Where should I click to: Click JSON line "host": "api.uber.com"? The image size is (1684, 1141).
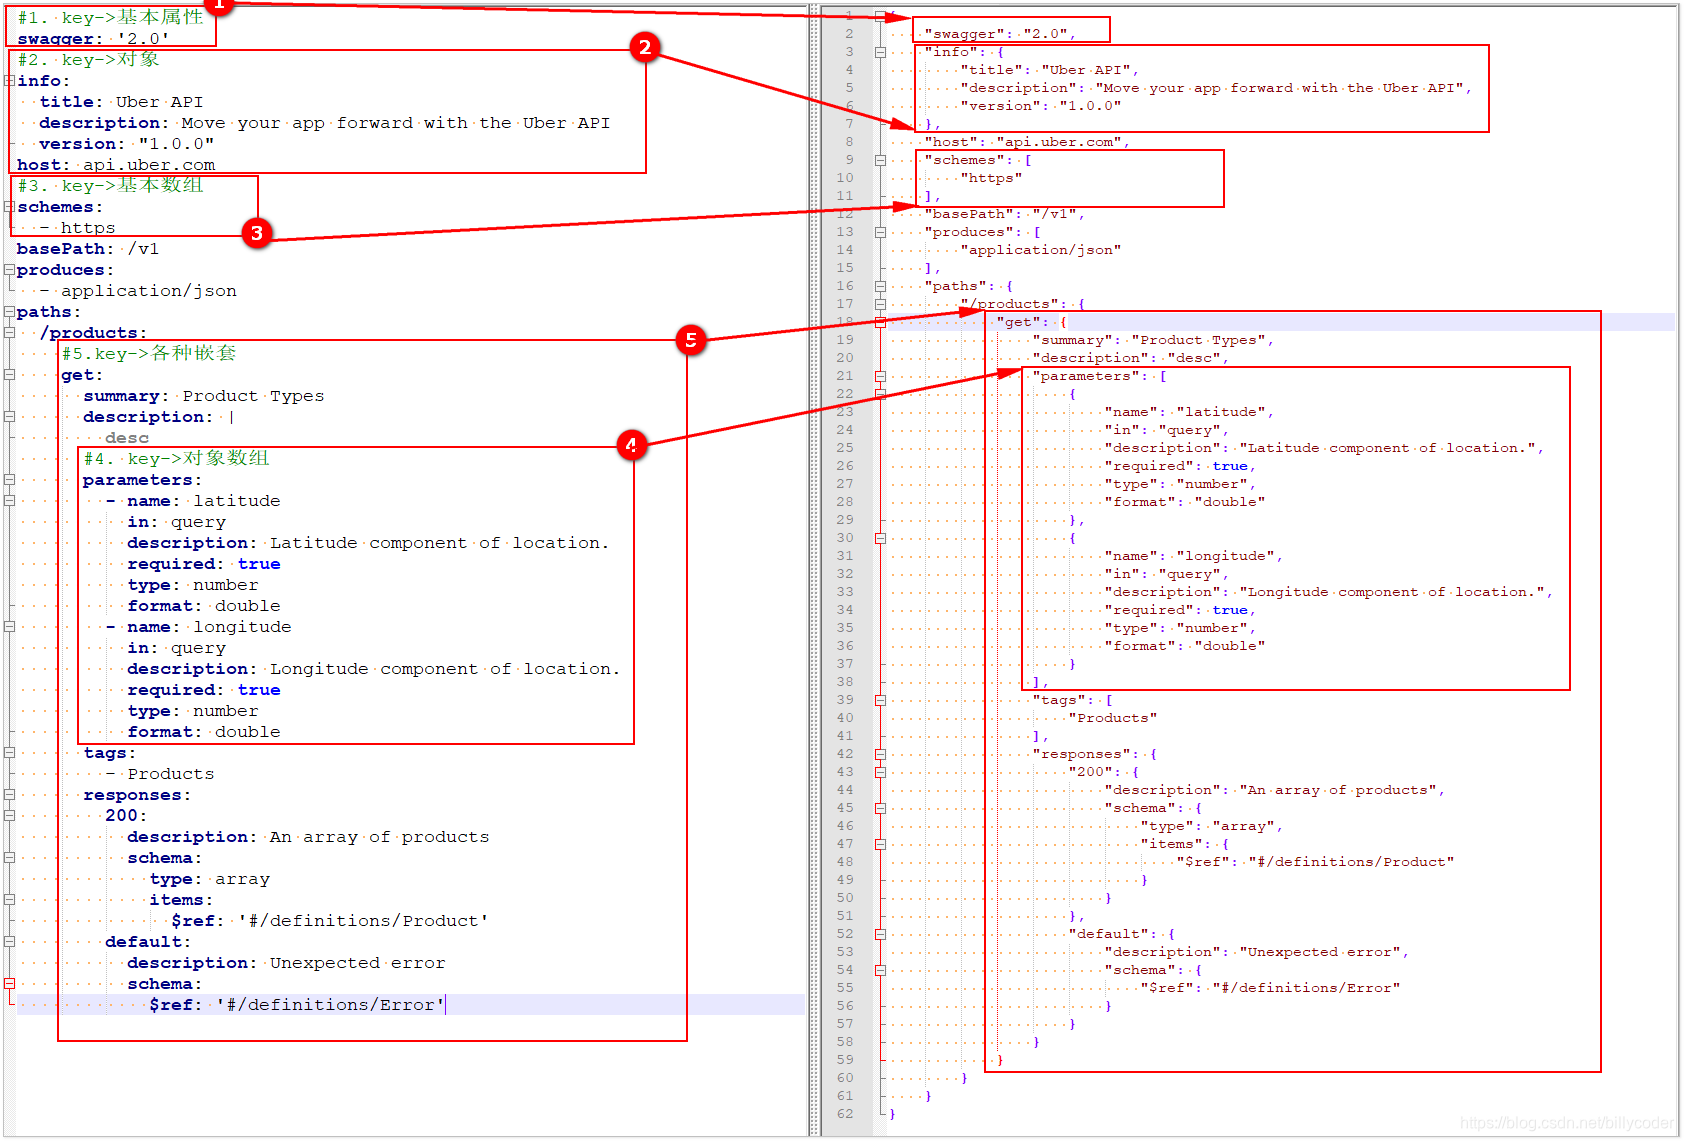click(x=1027, y=142)
